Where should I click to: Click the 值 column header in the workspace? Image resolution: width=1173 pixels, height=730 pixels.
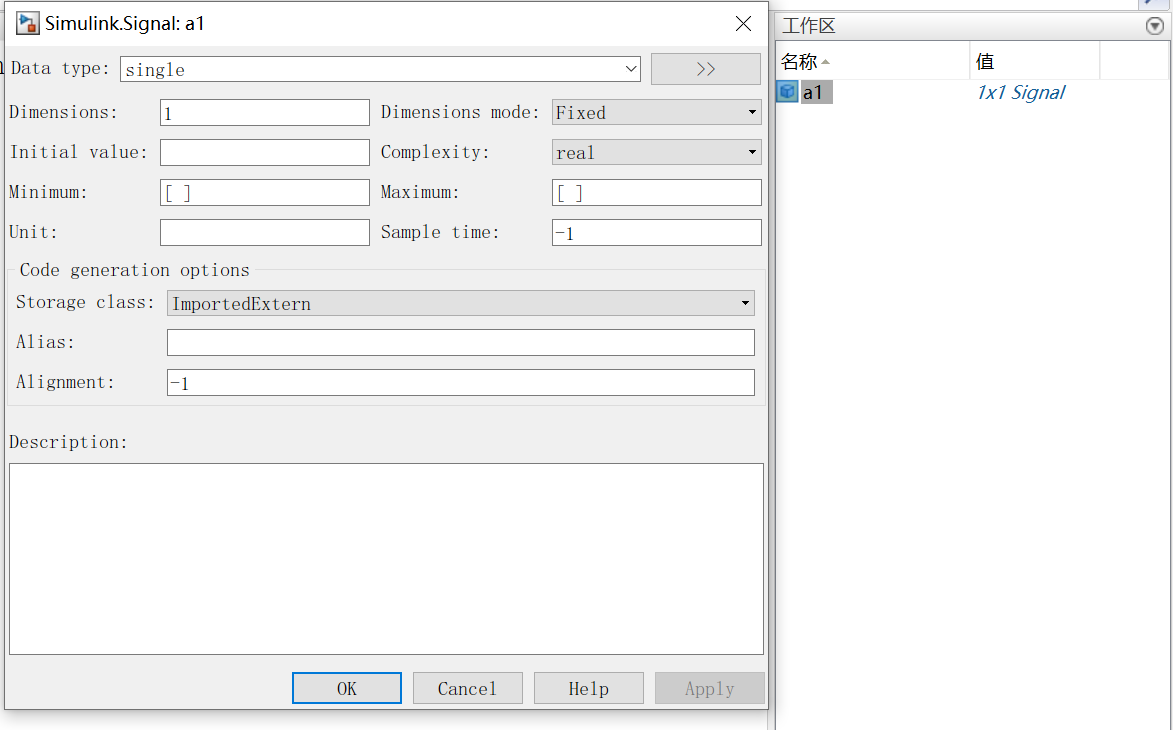pyautogui.click(x=1035, y=61)
